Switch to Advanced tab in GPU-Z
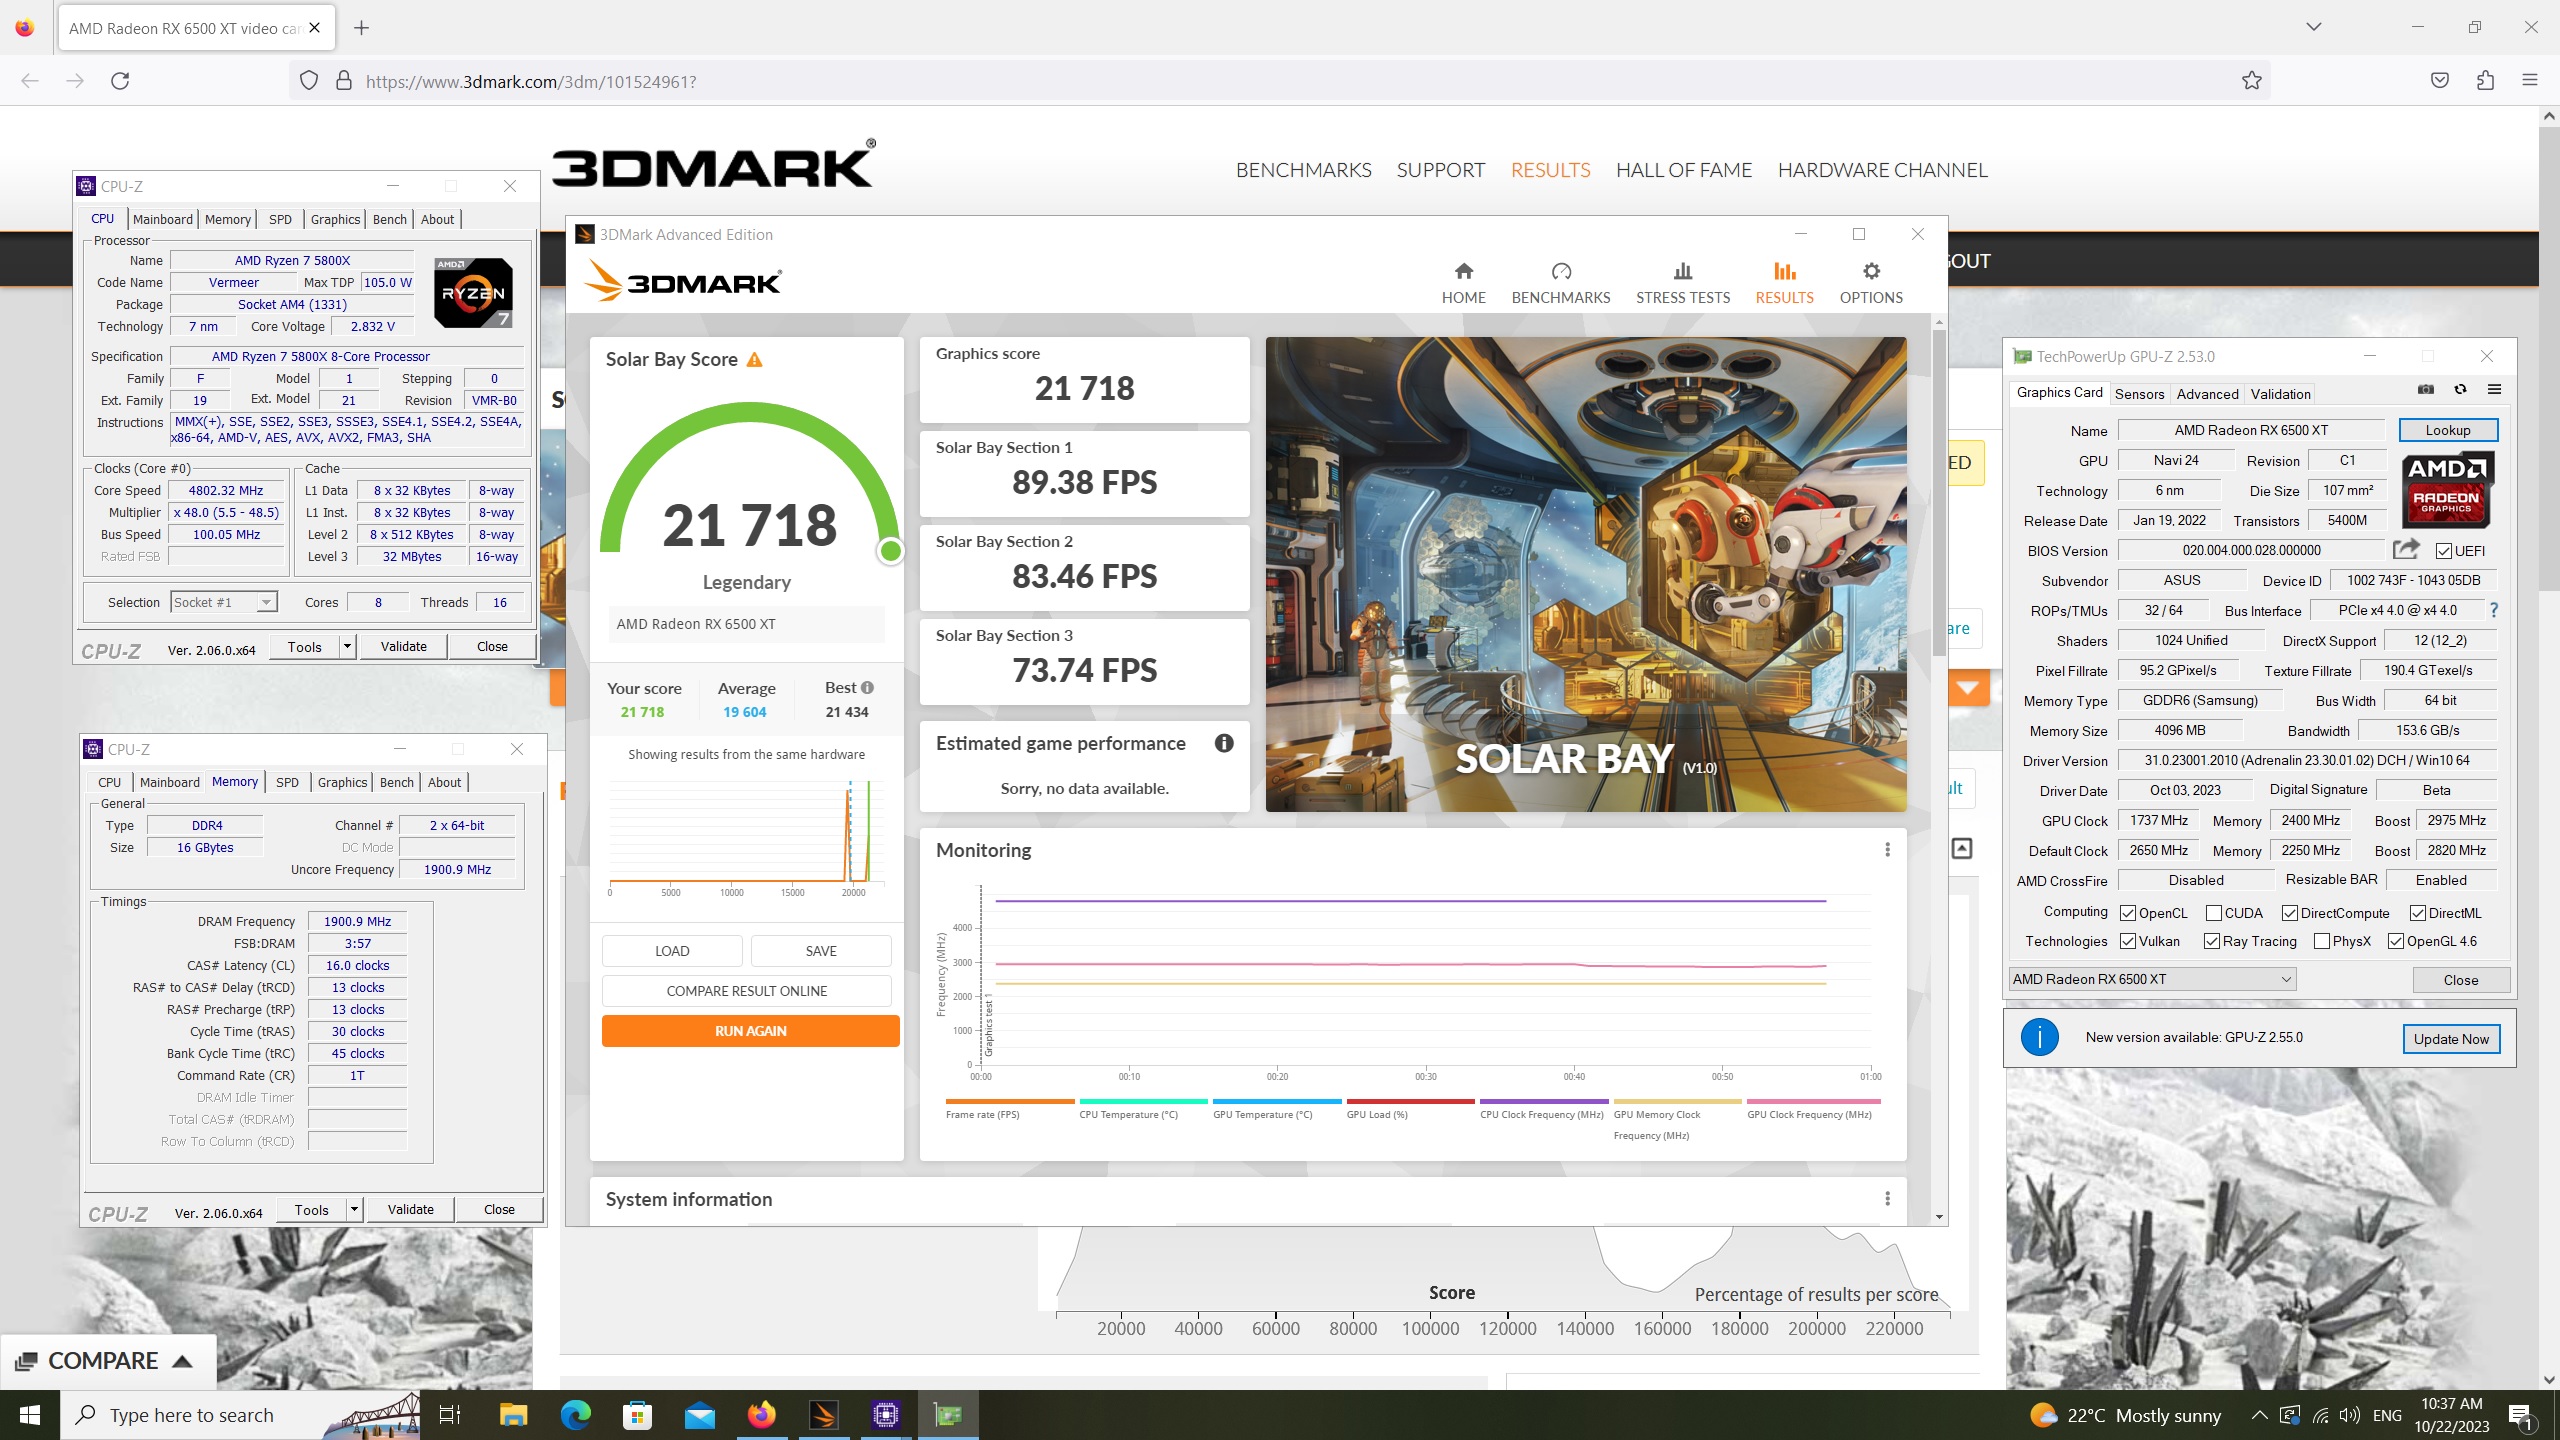This screenshot has height=1440, width=2560. pyautogui.click(x=2207, y=394)
